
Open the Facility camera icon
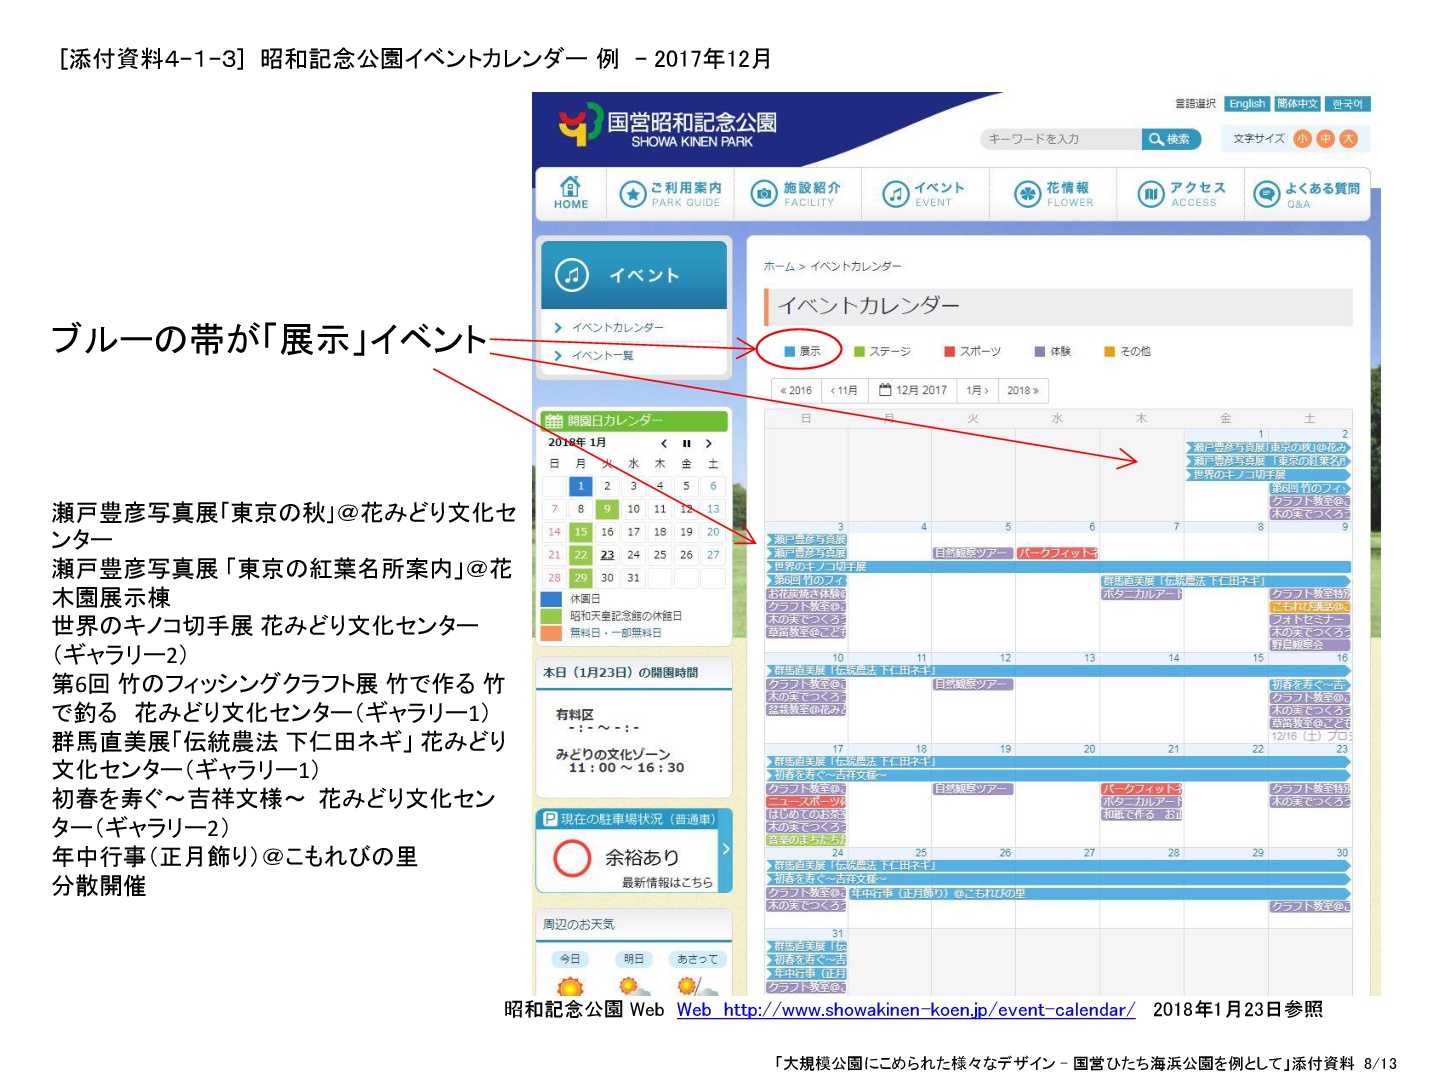[x=764, y=194]
